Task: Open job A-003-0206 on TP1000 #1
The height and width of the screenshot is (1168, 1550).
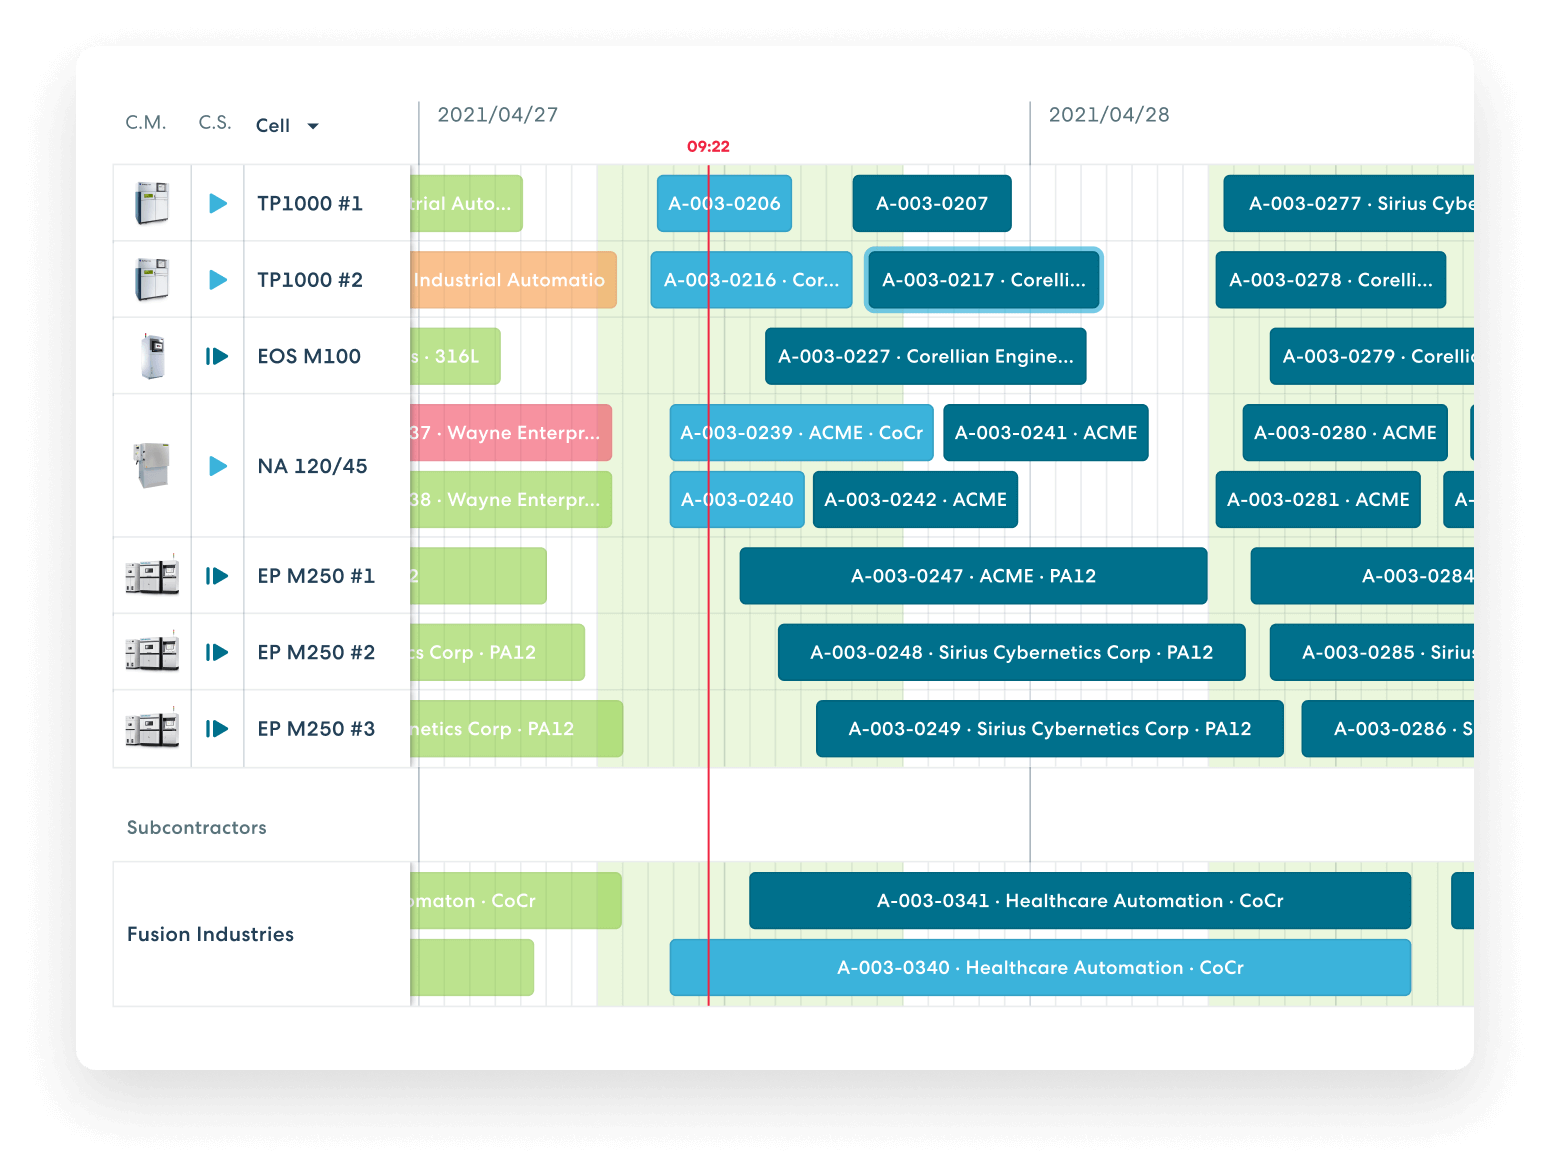Action: (724, 204)
